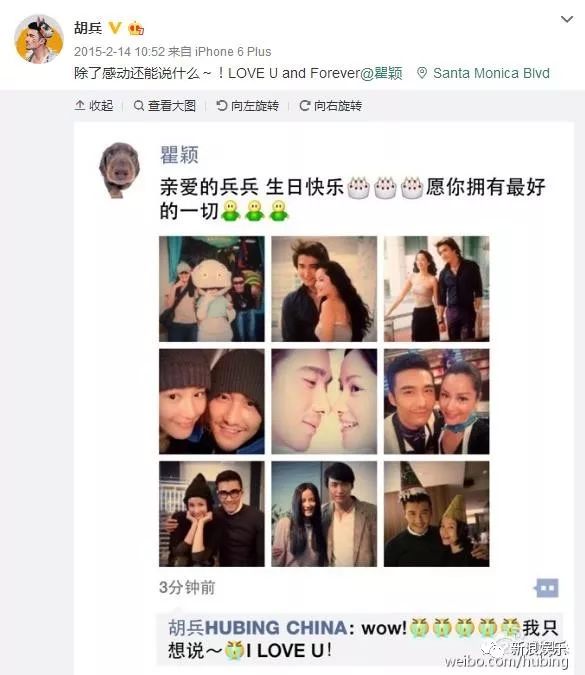
Task: Rotate image left with 向左旋转
Action: pyautogui.click(x=248, y=105)
